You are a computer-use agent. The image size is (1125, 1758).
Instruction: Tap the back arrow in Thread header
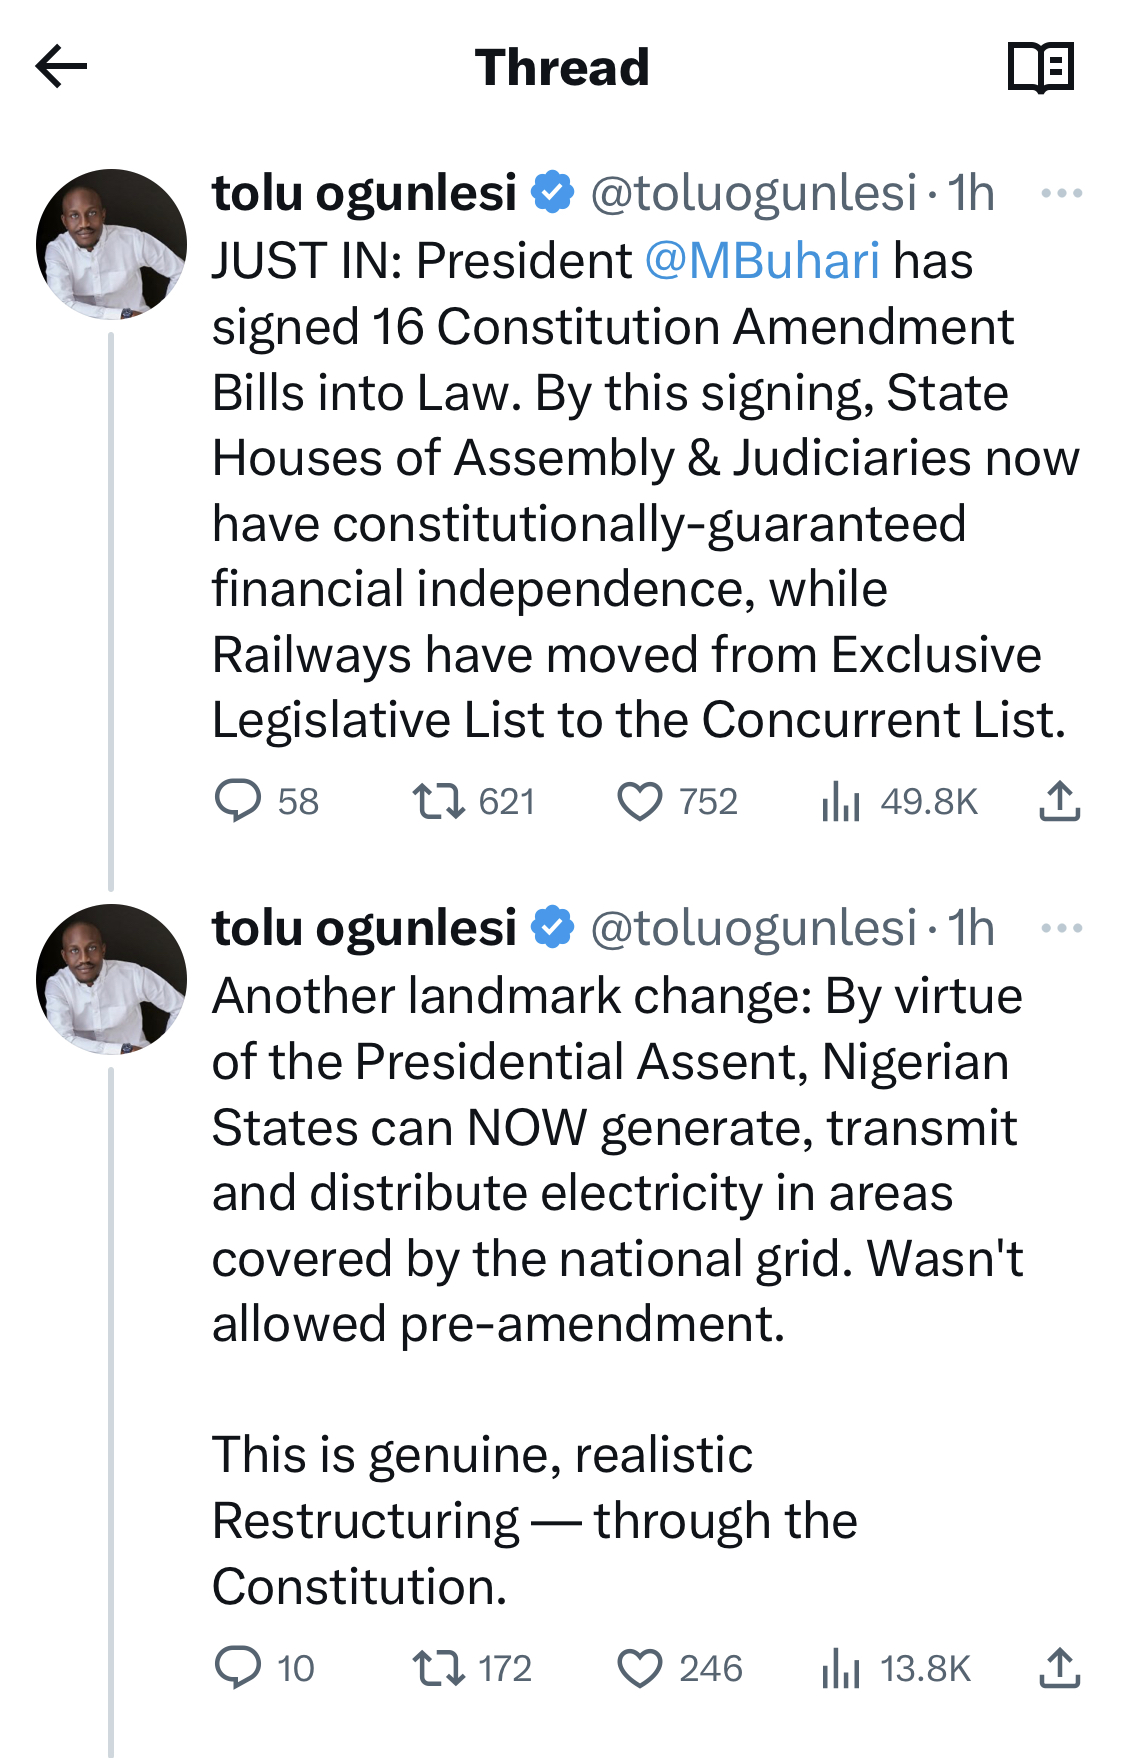coord(62,67)
